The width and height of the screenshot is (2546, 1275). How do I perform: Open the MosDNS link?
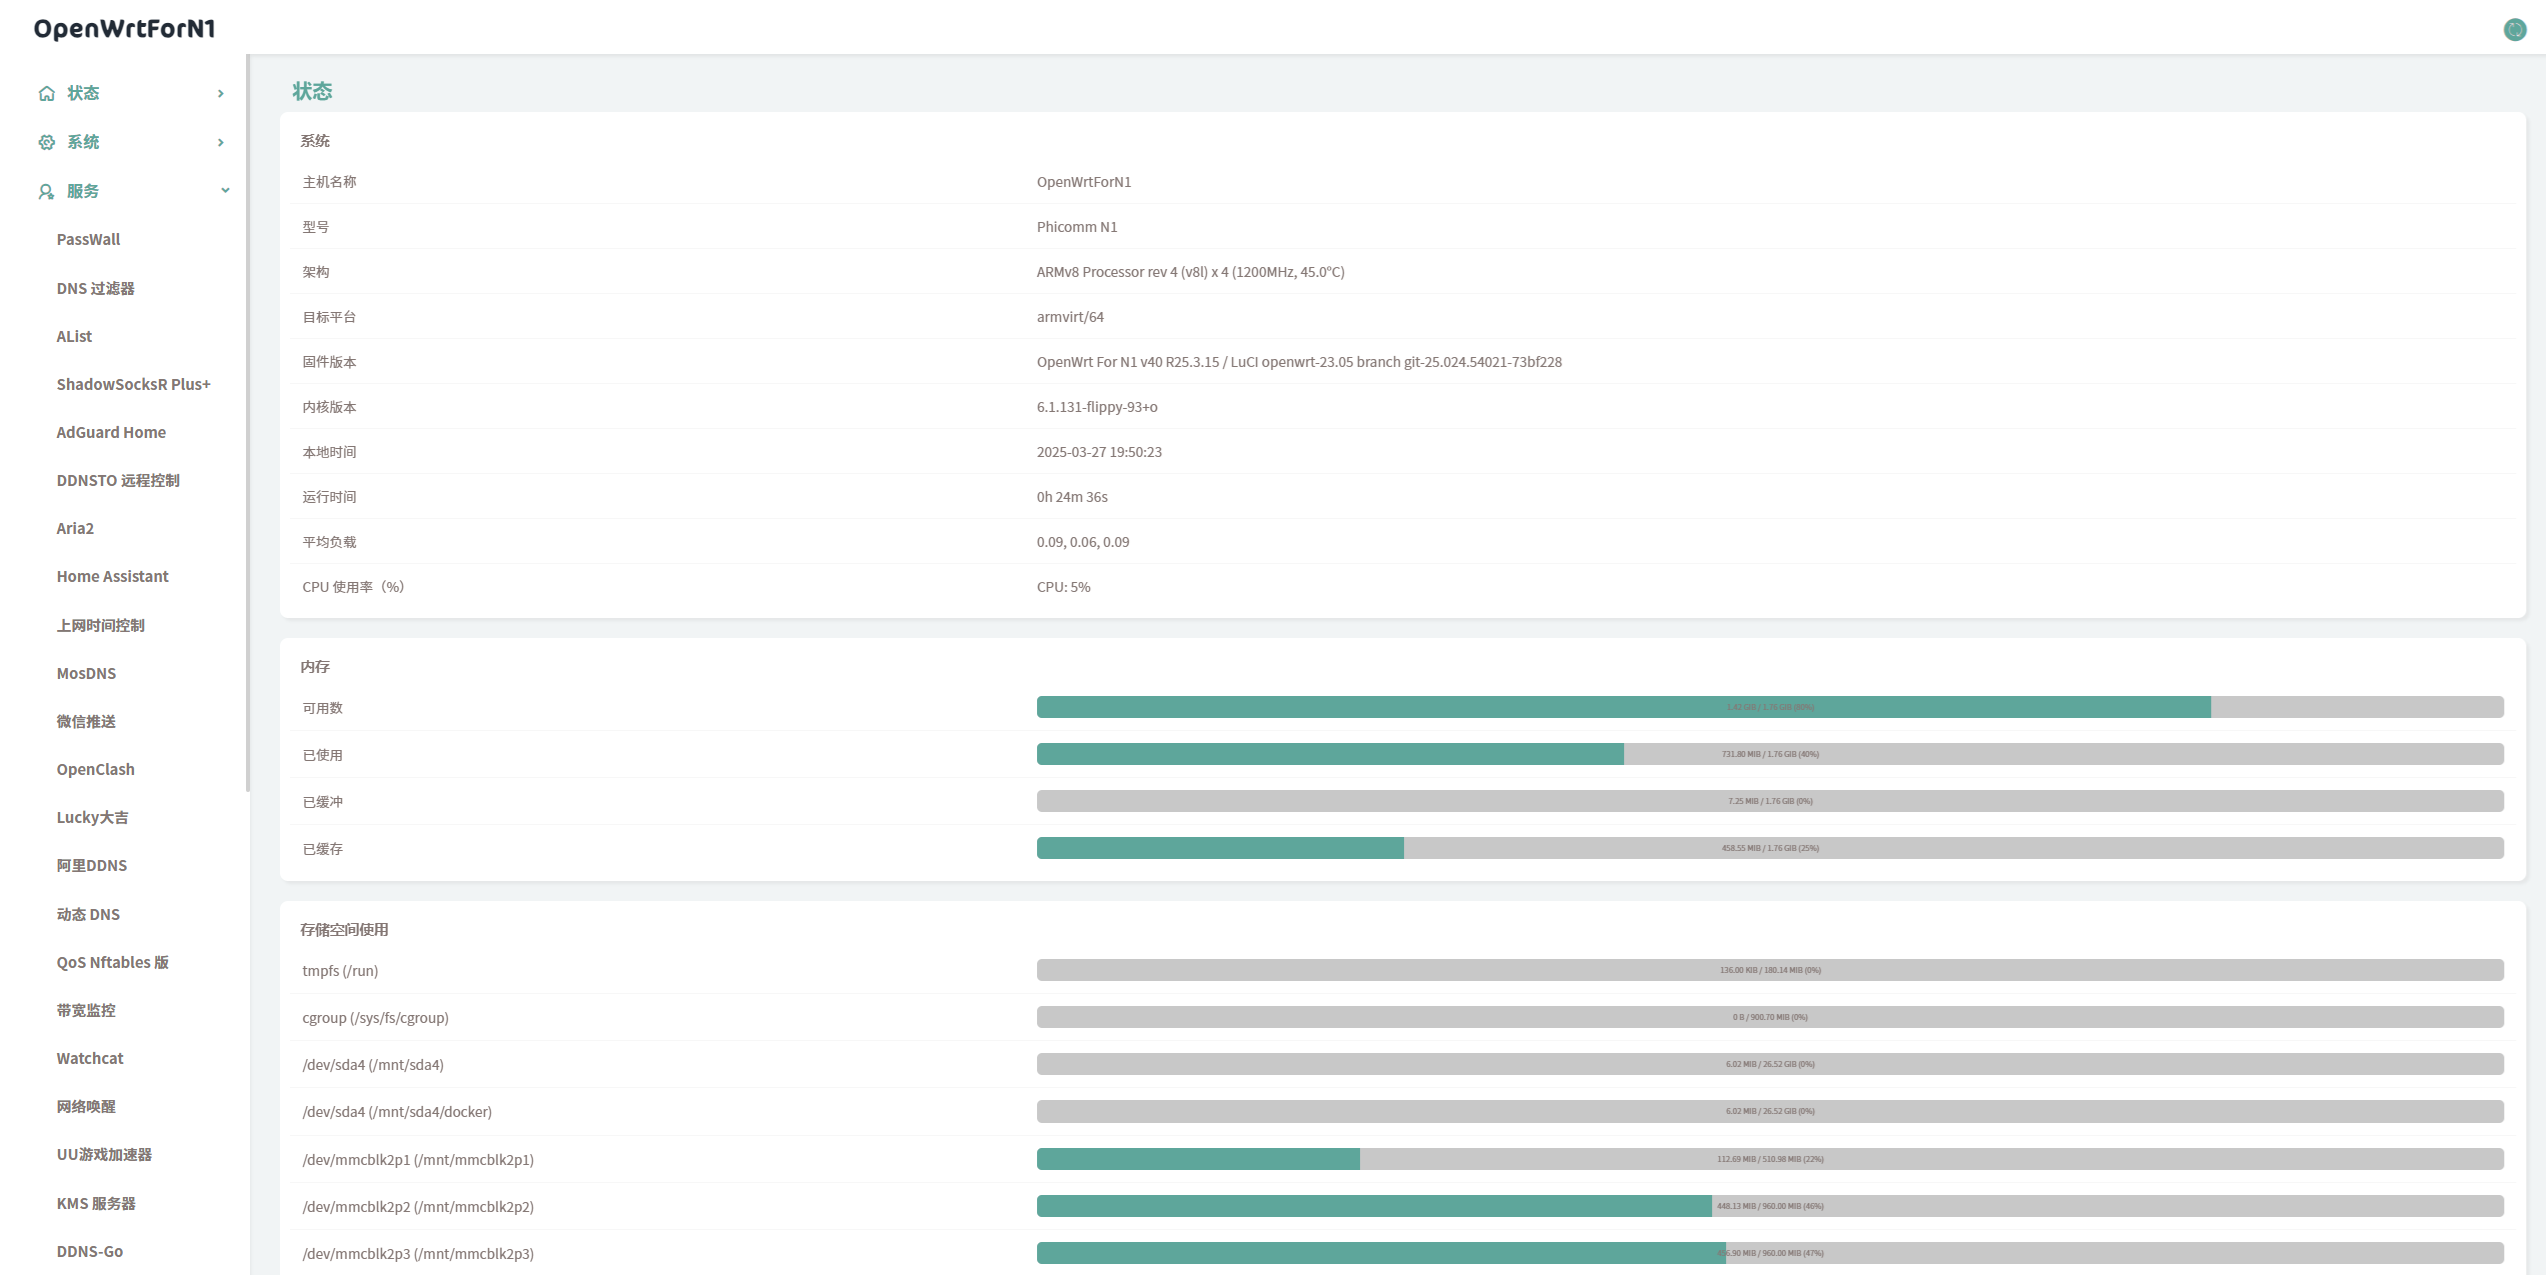pyautogui.click(x=86, y=674)
